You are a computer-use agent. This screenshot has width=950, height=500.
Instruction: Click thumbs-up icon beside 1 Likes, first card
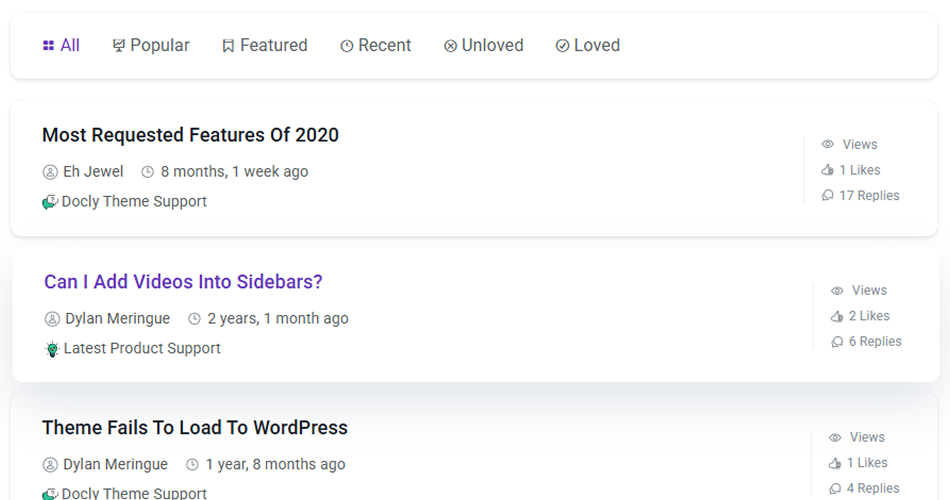828,170
